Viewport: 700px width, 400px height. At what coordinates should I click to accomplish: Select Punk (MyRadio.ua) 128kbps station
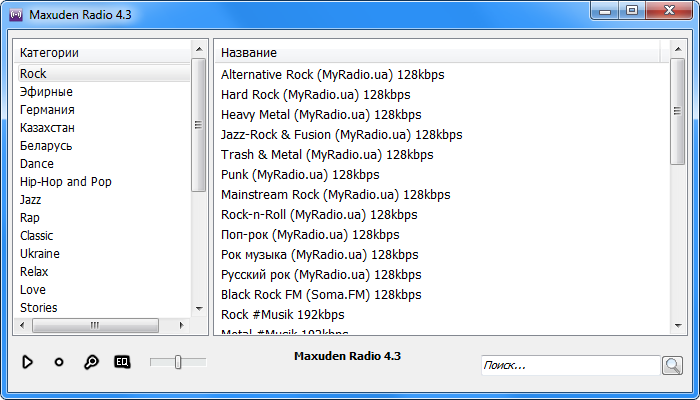point(300,175)
